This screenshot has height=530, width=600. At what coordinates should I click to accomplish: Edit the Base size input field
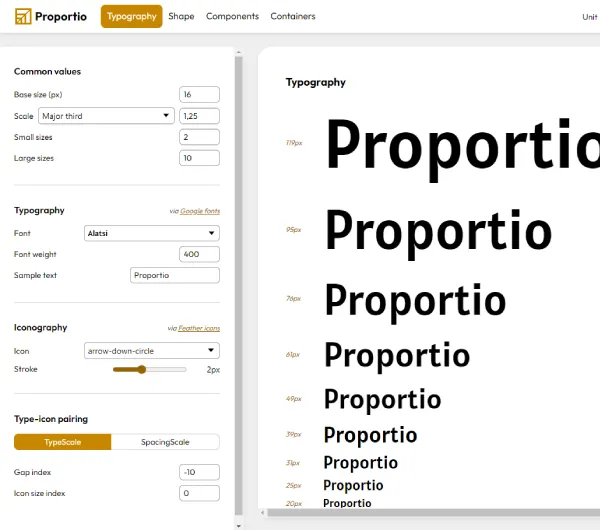click(199, 95)
